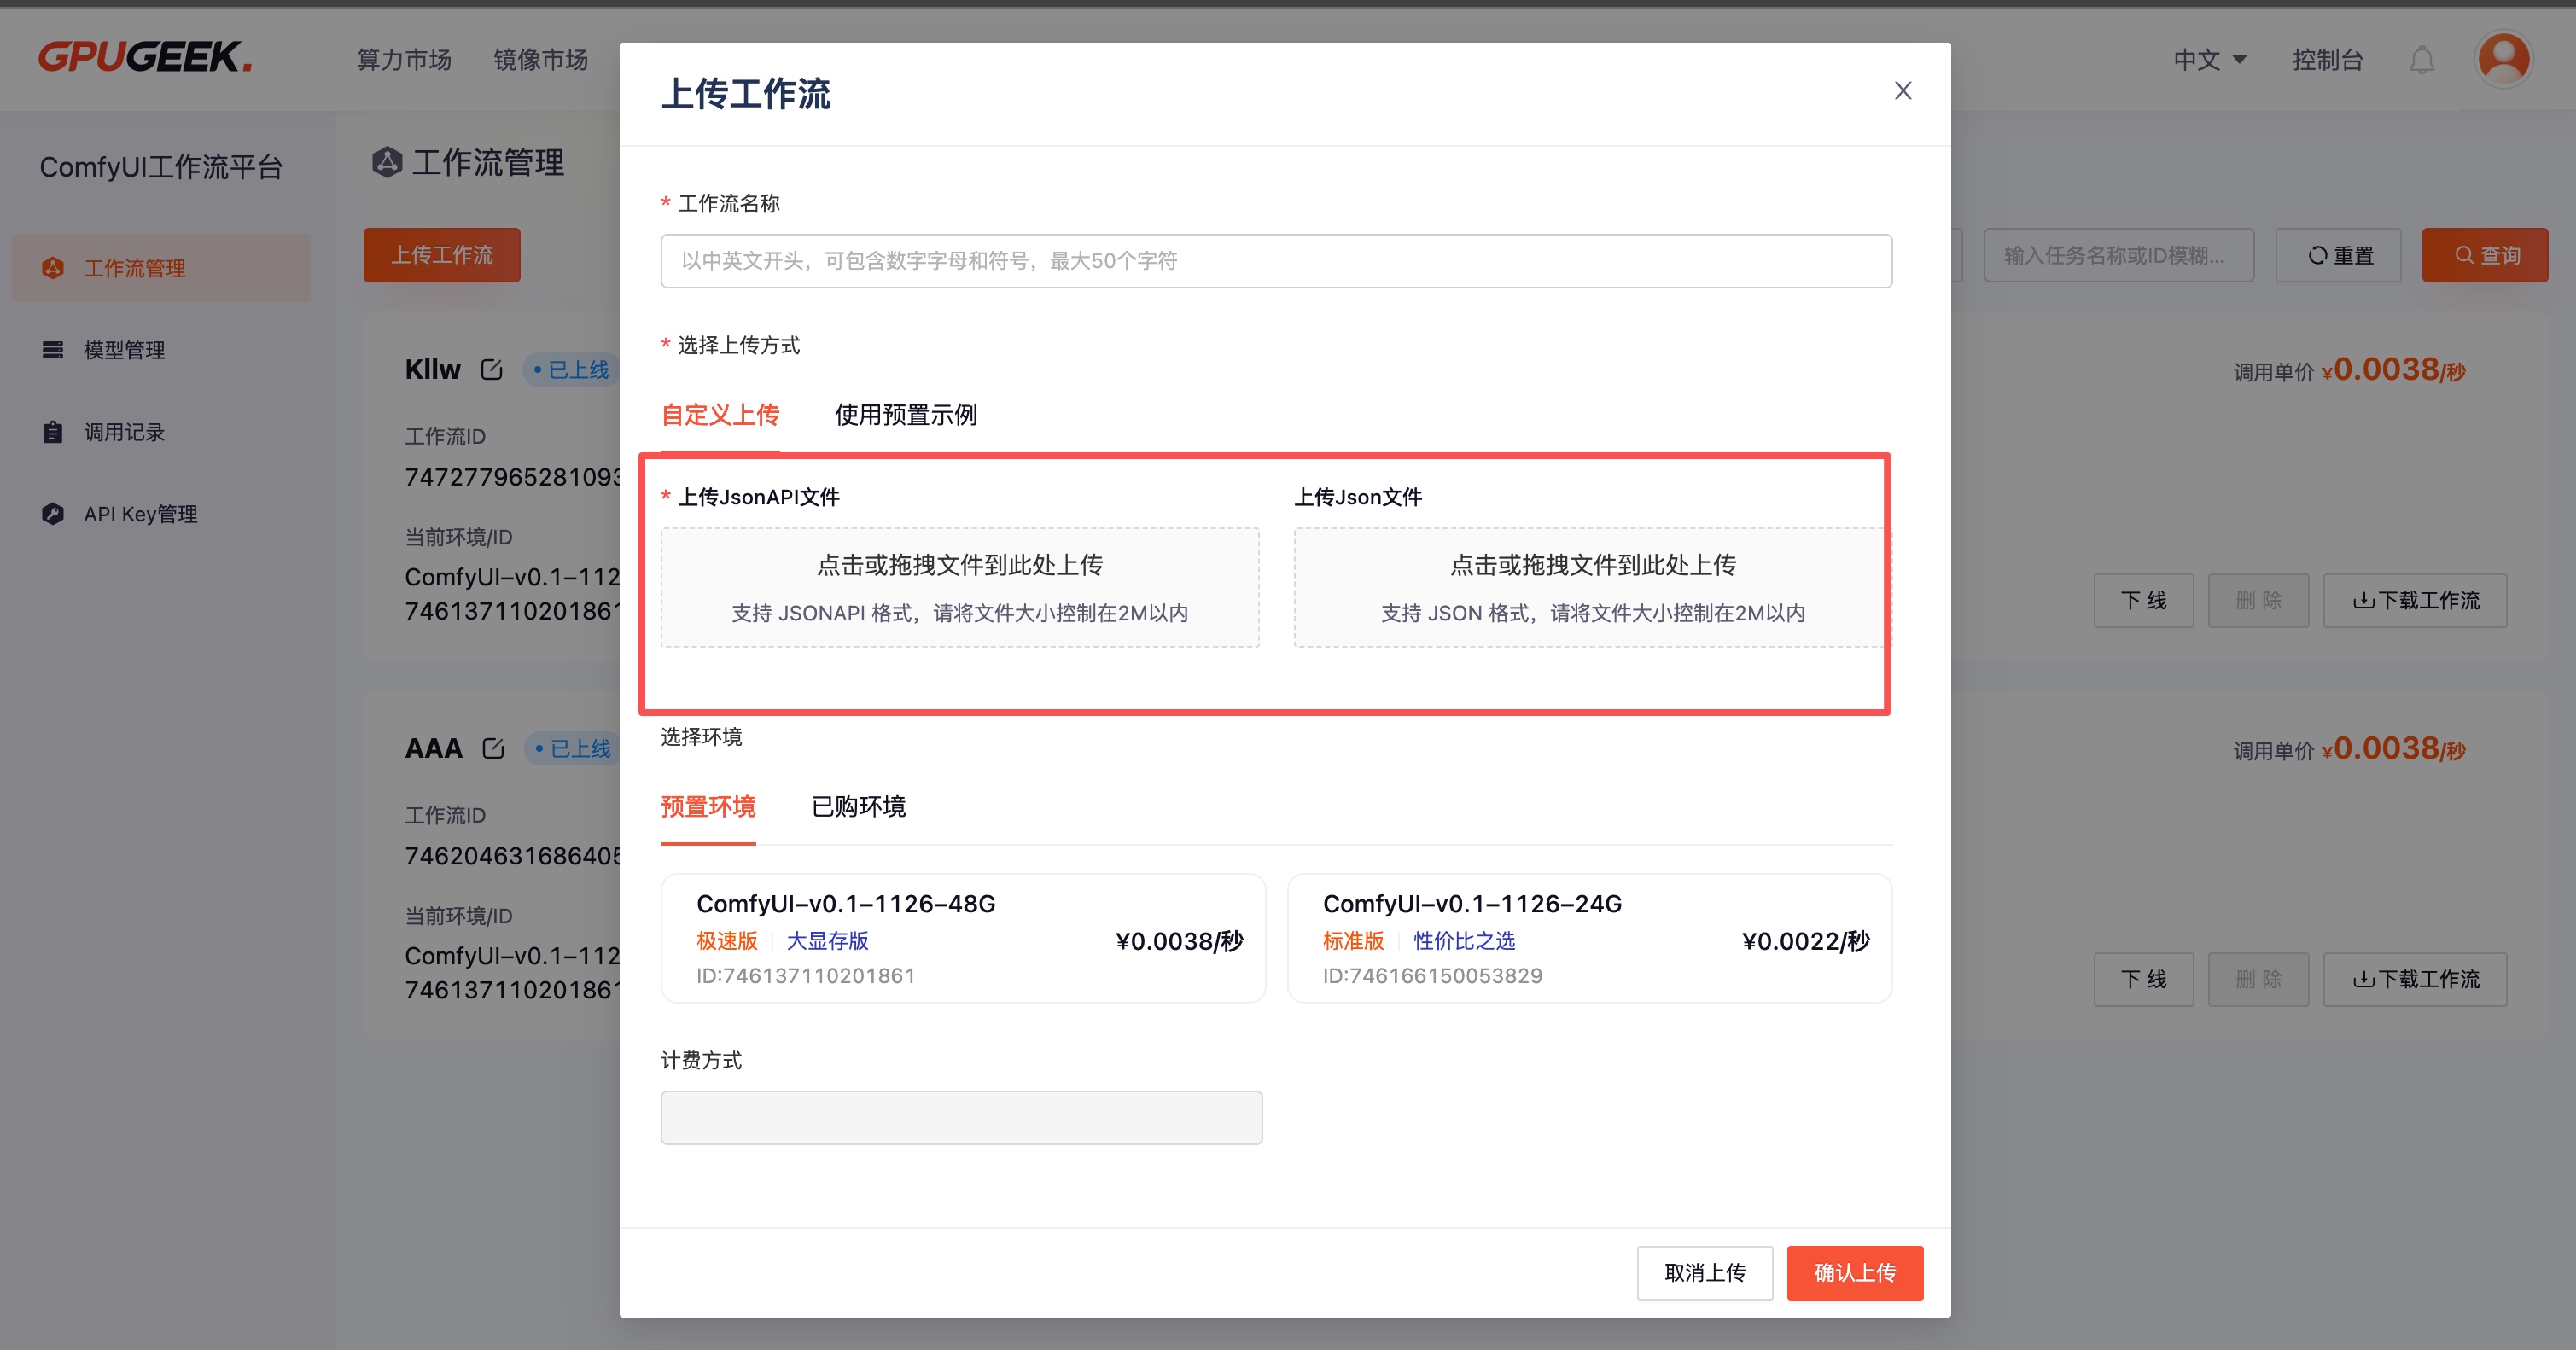Switch to 使用预置示例 tab
The height and width of the screenshot is (1350, 2576).
[905, 415]
